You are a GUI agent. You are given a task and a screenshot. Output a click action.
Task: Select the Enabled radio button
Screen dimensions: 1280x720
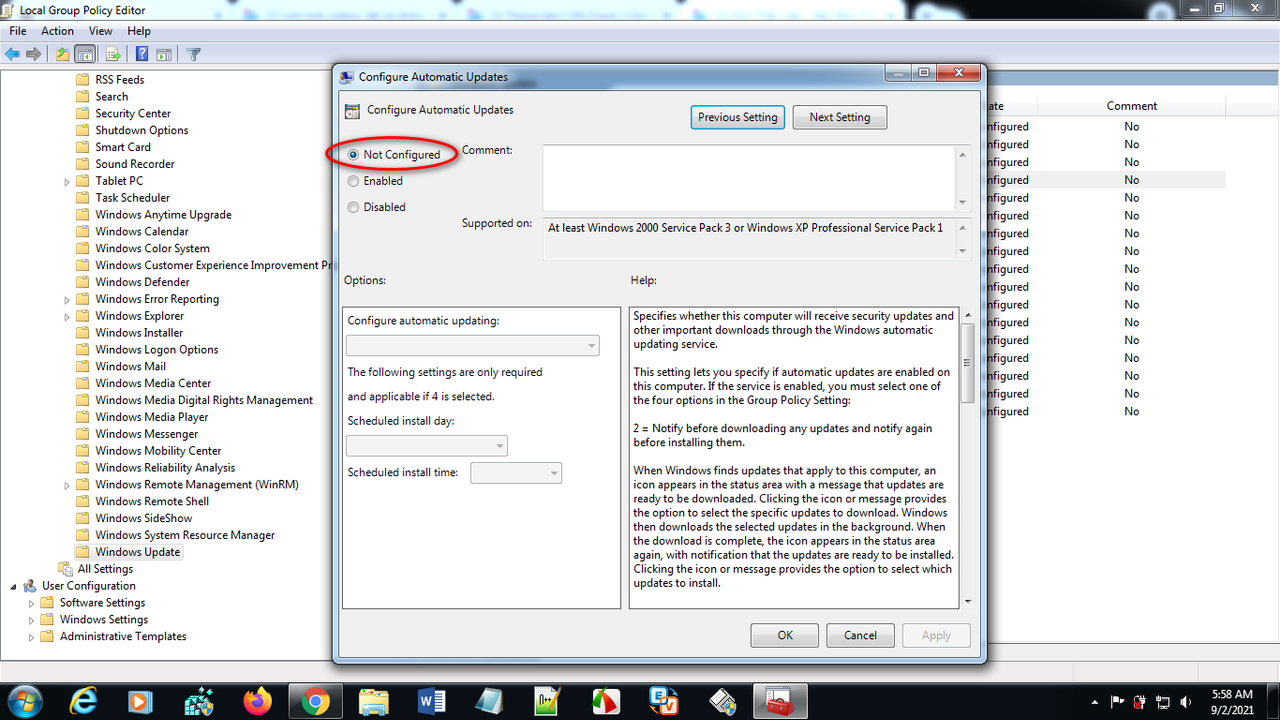point(353,181)
